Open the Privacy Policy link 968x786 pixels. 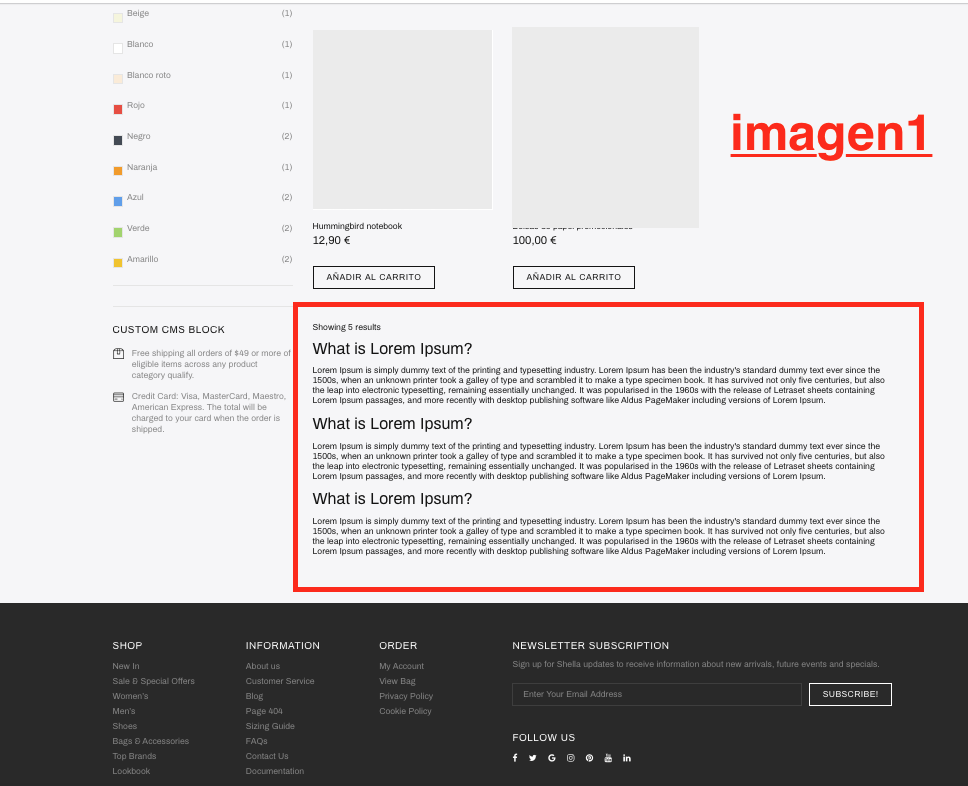[x=406, y=696]
